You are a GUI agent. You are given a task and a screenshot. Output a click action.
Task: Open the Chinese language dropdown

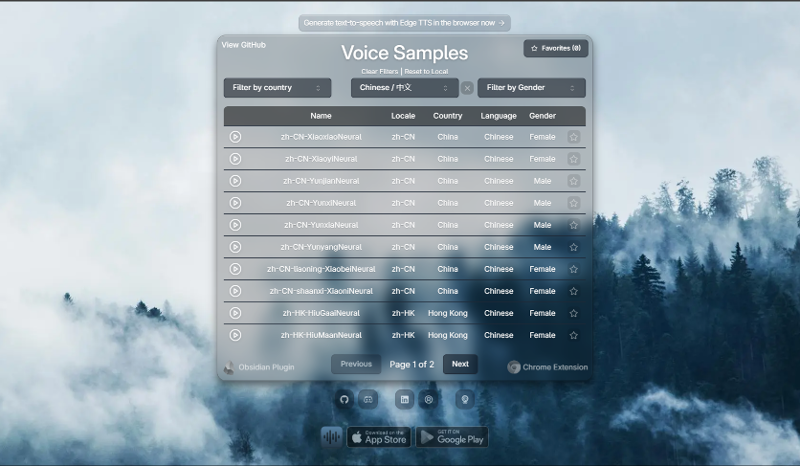(404, 88)
